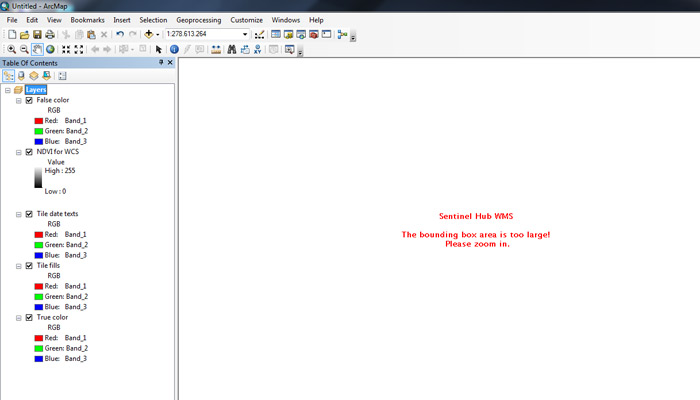Viewport: 700px width, 400px height.
Task: Open the map scale dropdown
Action: click(245, 34)
